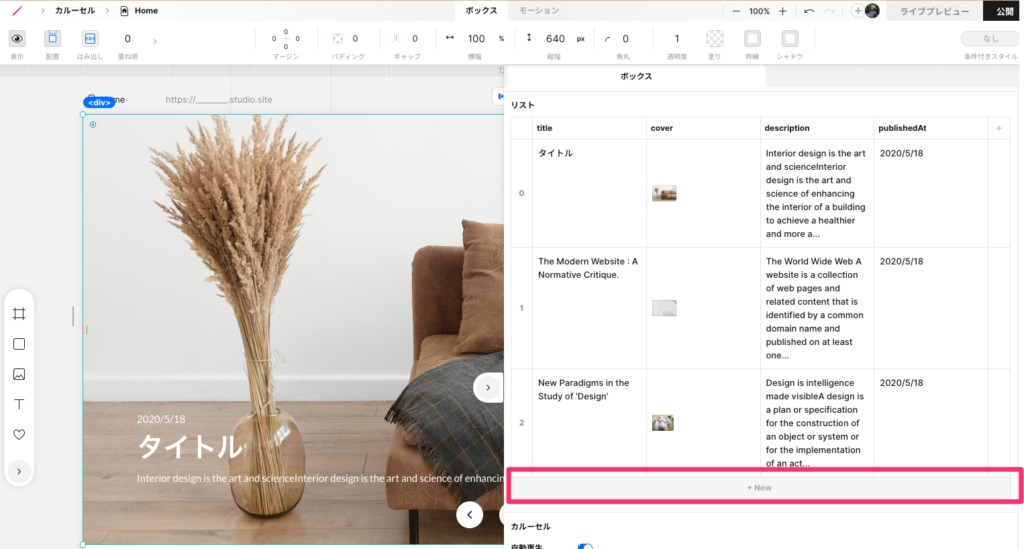Click the STUDIO pink logo icon
This screenshot has width=1024, height=549.
click(x=17, y=10)
